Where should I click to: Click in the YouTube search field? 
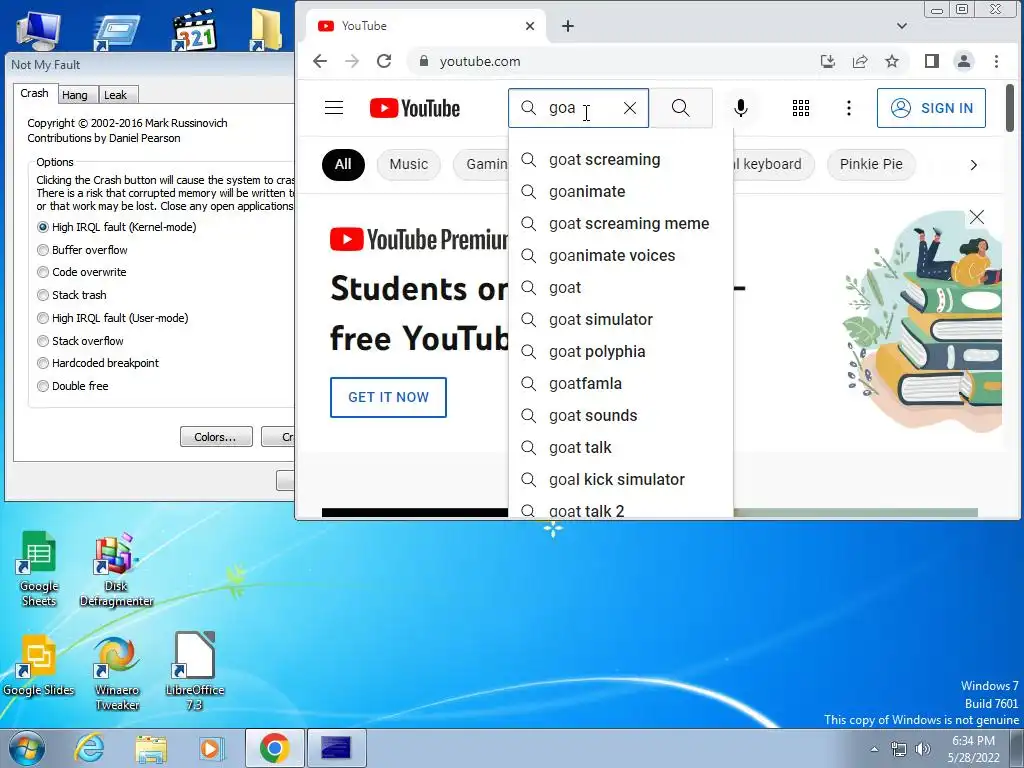click(579, 108)
